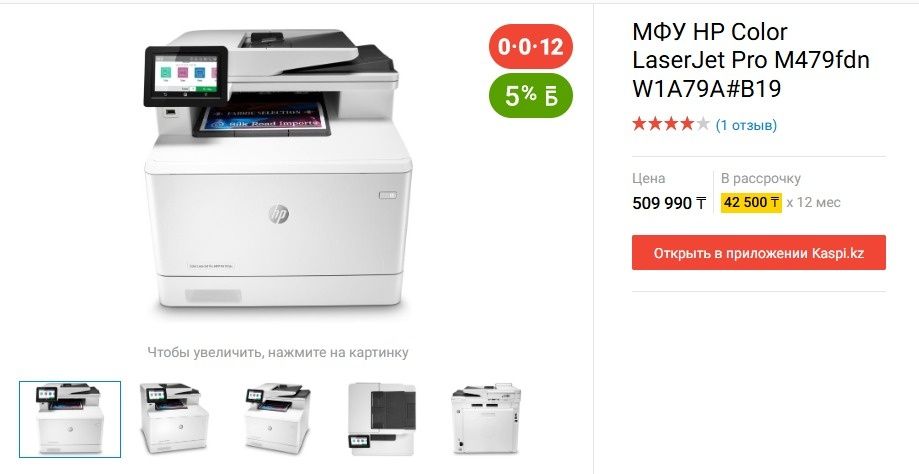919x474 pixels.
Task: Click the x 12 мес installment term text
Action: point(814,203)
